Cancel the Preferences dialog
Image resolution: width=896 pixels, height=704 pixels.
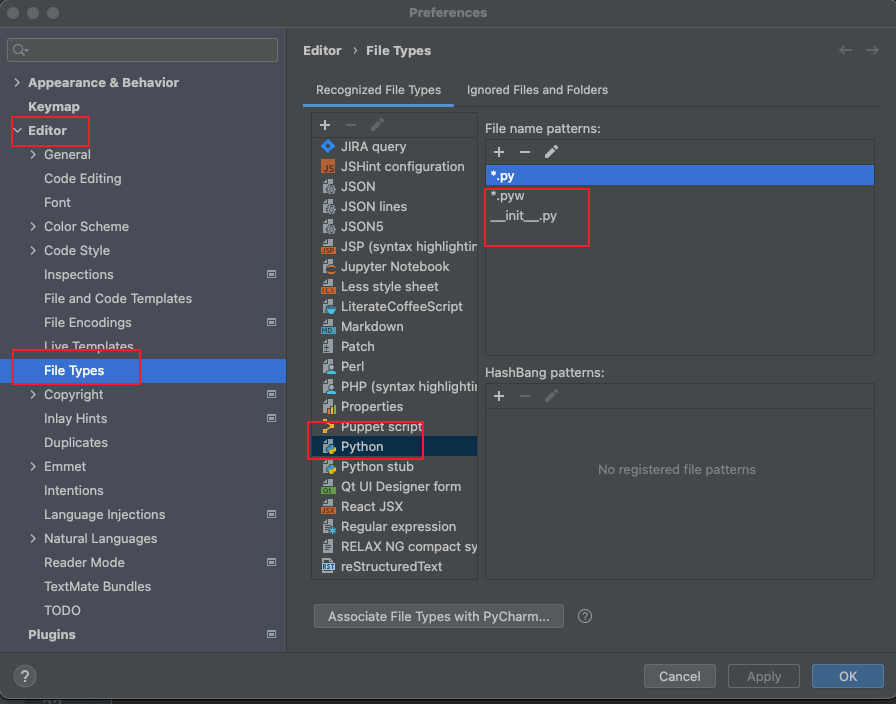[x=679, y=676]
